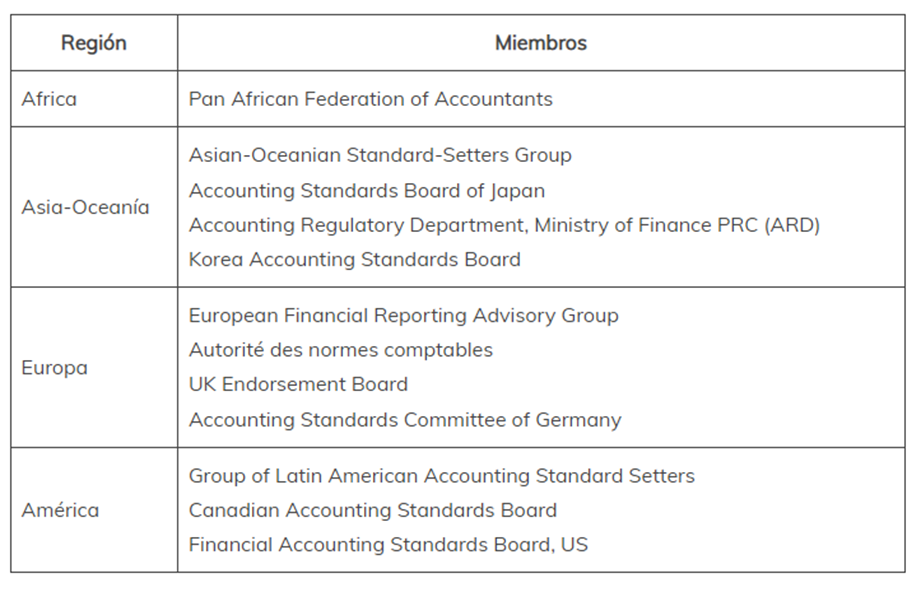
Task: Click the word Germany in table
Action: tap(579, 421)
